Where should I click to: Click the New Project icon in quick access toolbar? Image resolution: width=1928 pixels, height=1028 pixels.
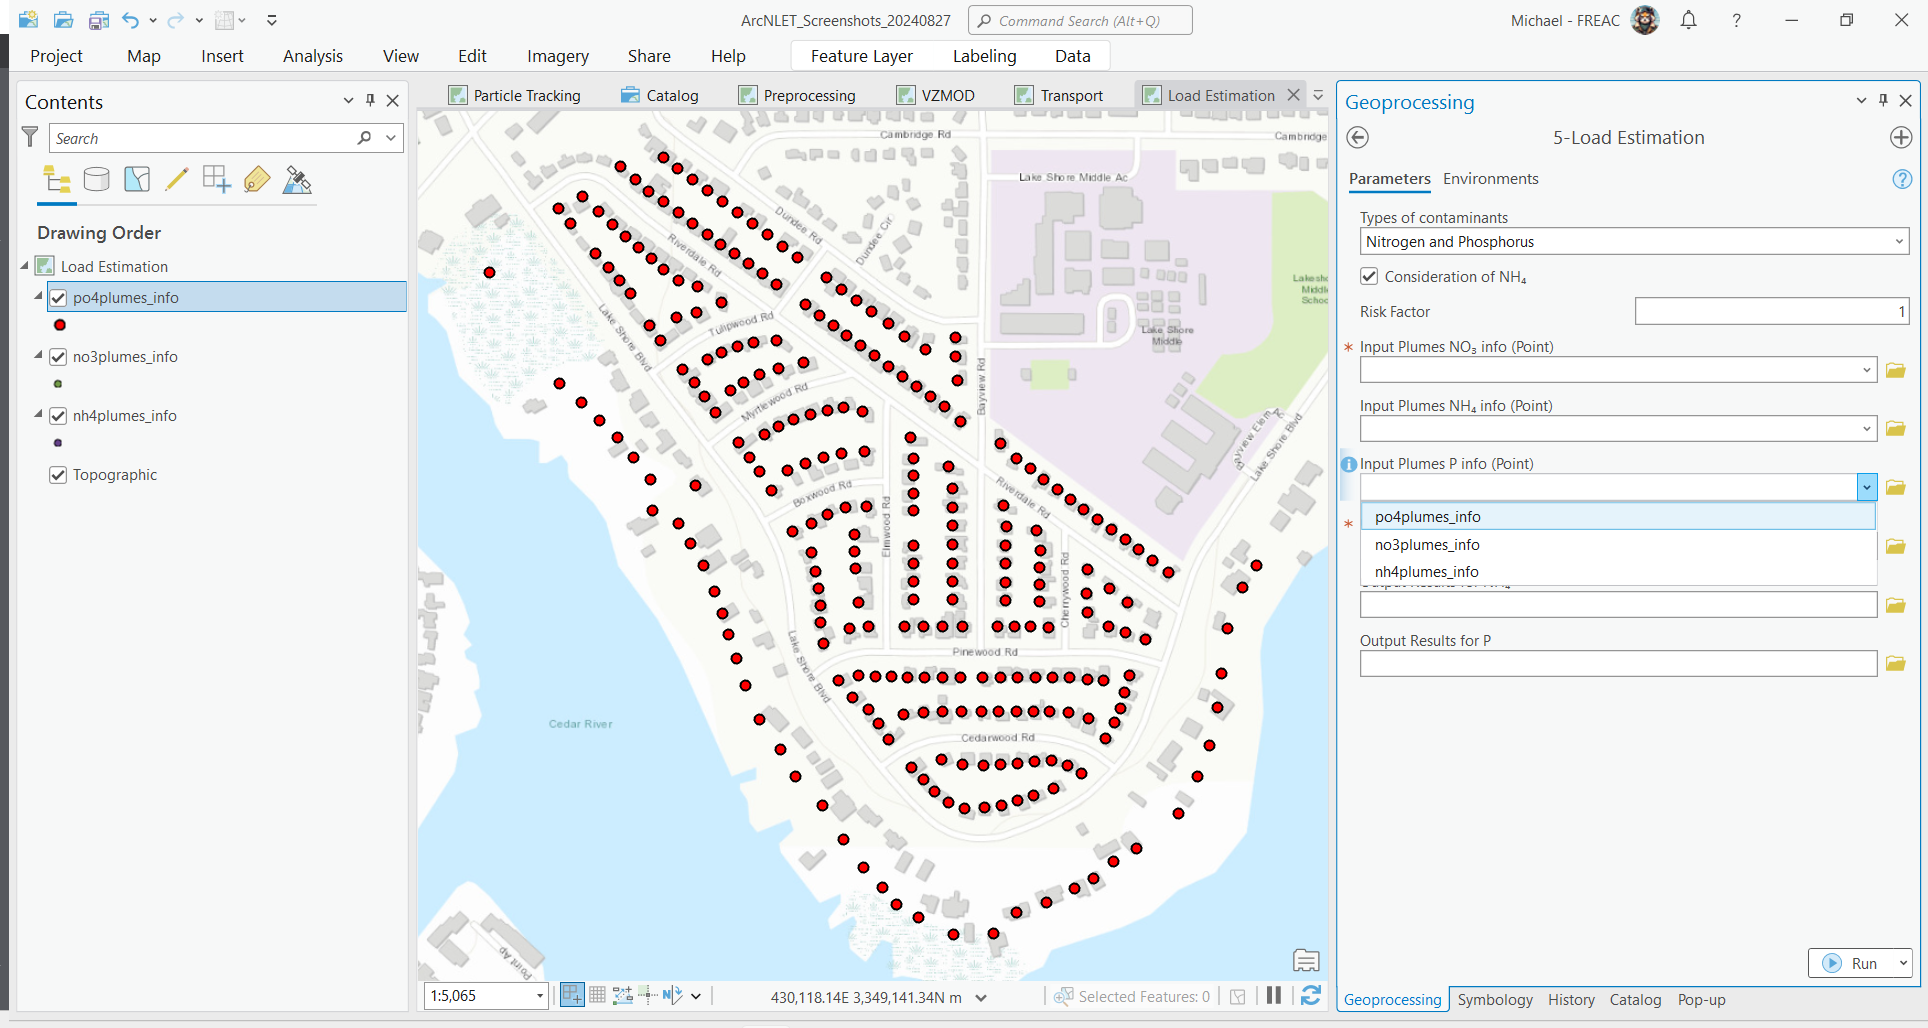click(x=28, y=20)
